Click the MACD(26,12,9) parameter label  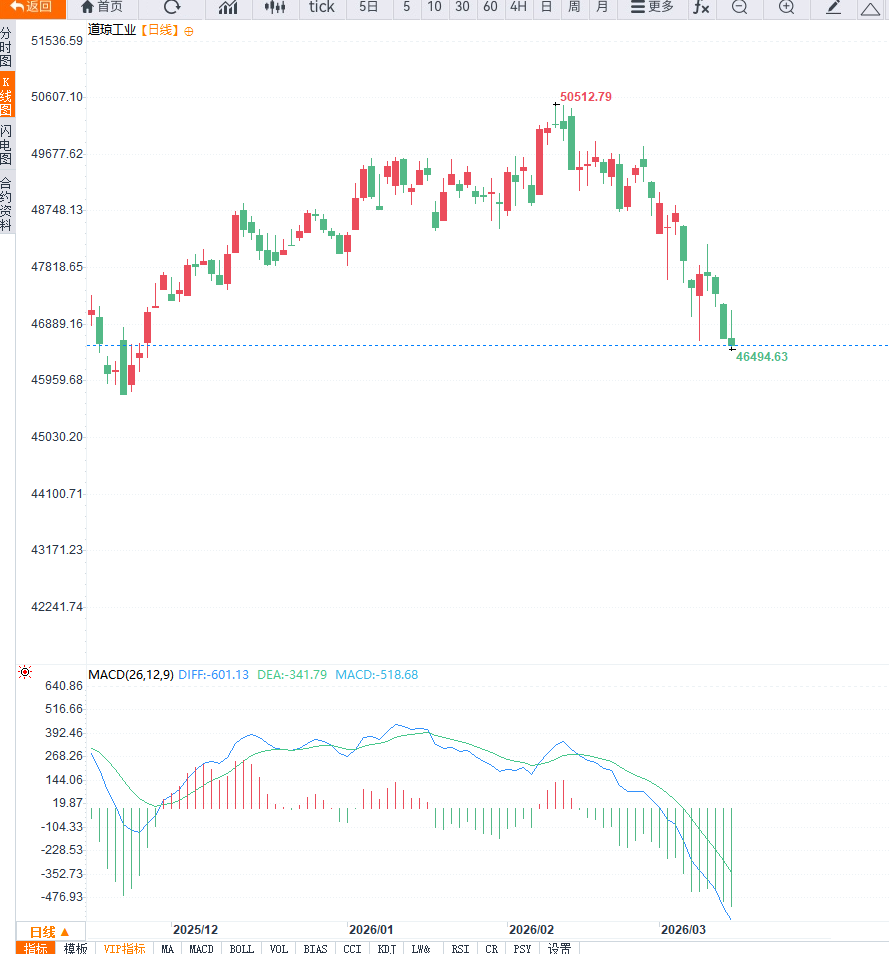coord(131,675)
